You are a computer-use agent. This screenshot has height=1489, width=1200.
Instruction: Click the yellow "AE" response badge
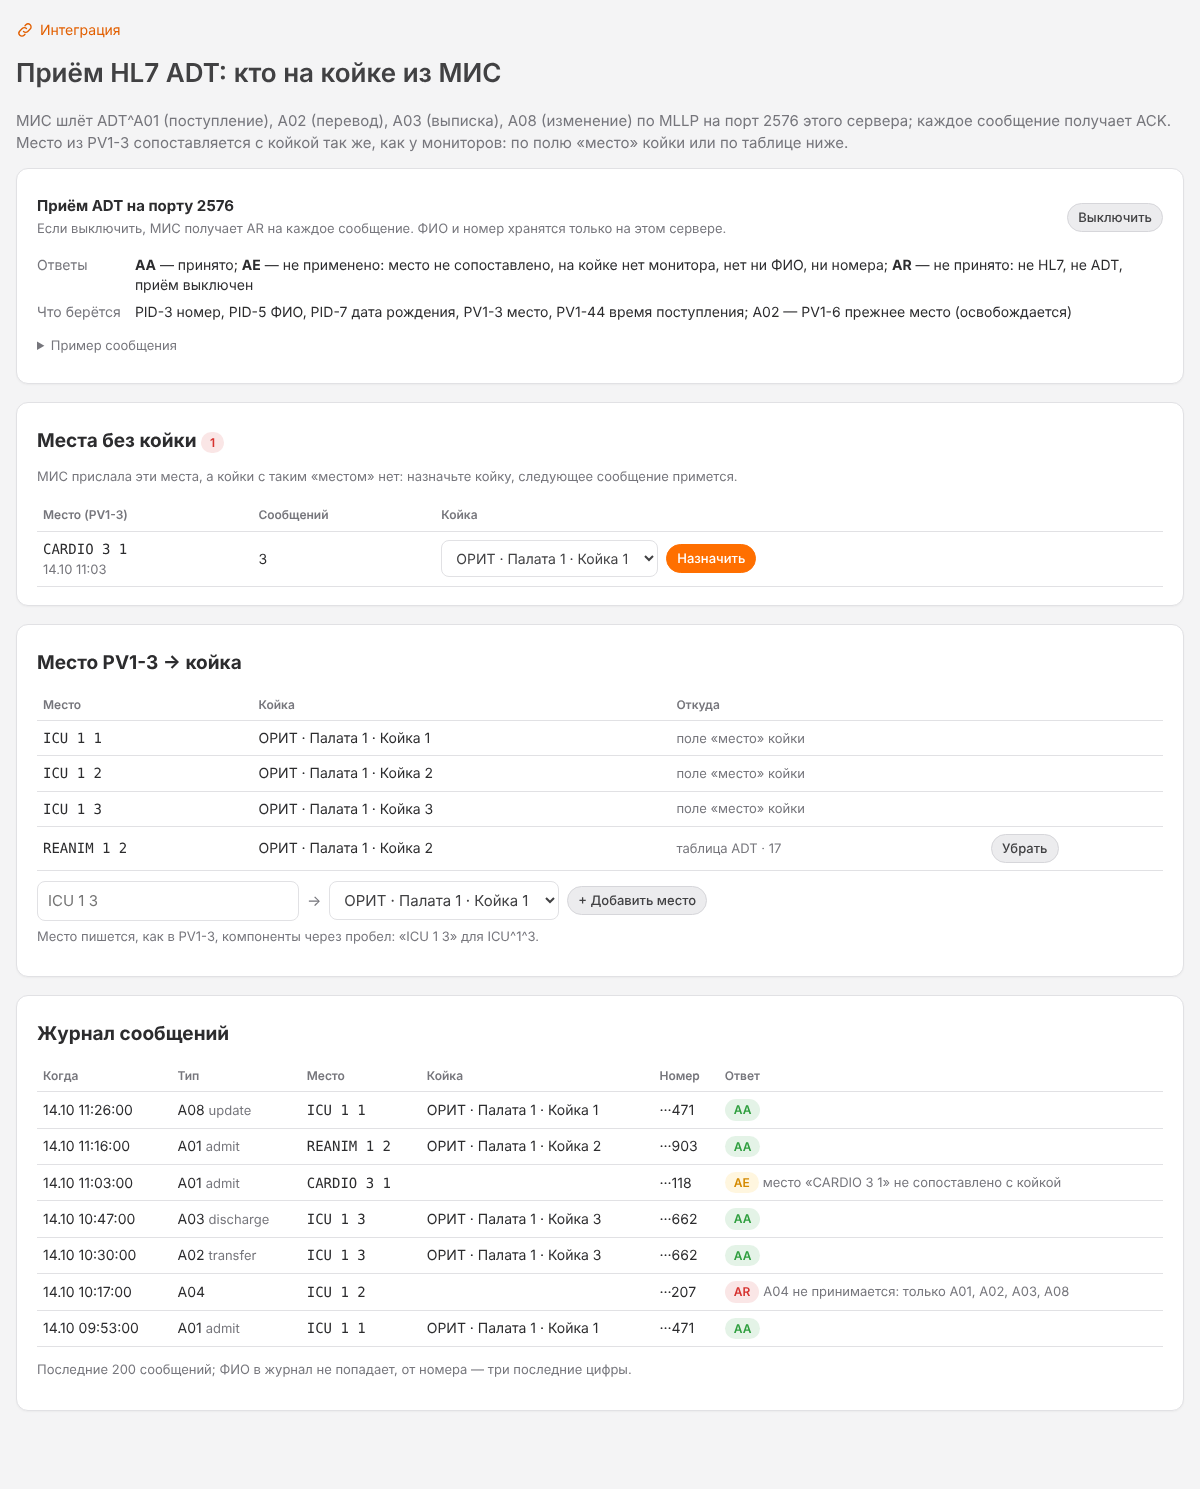741,1183
